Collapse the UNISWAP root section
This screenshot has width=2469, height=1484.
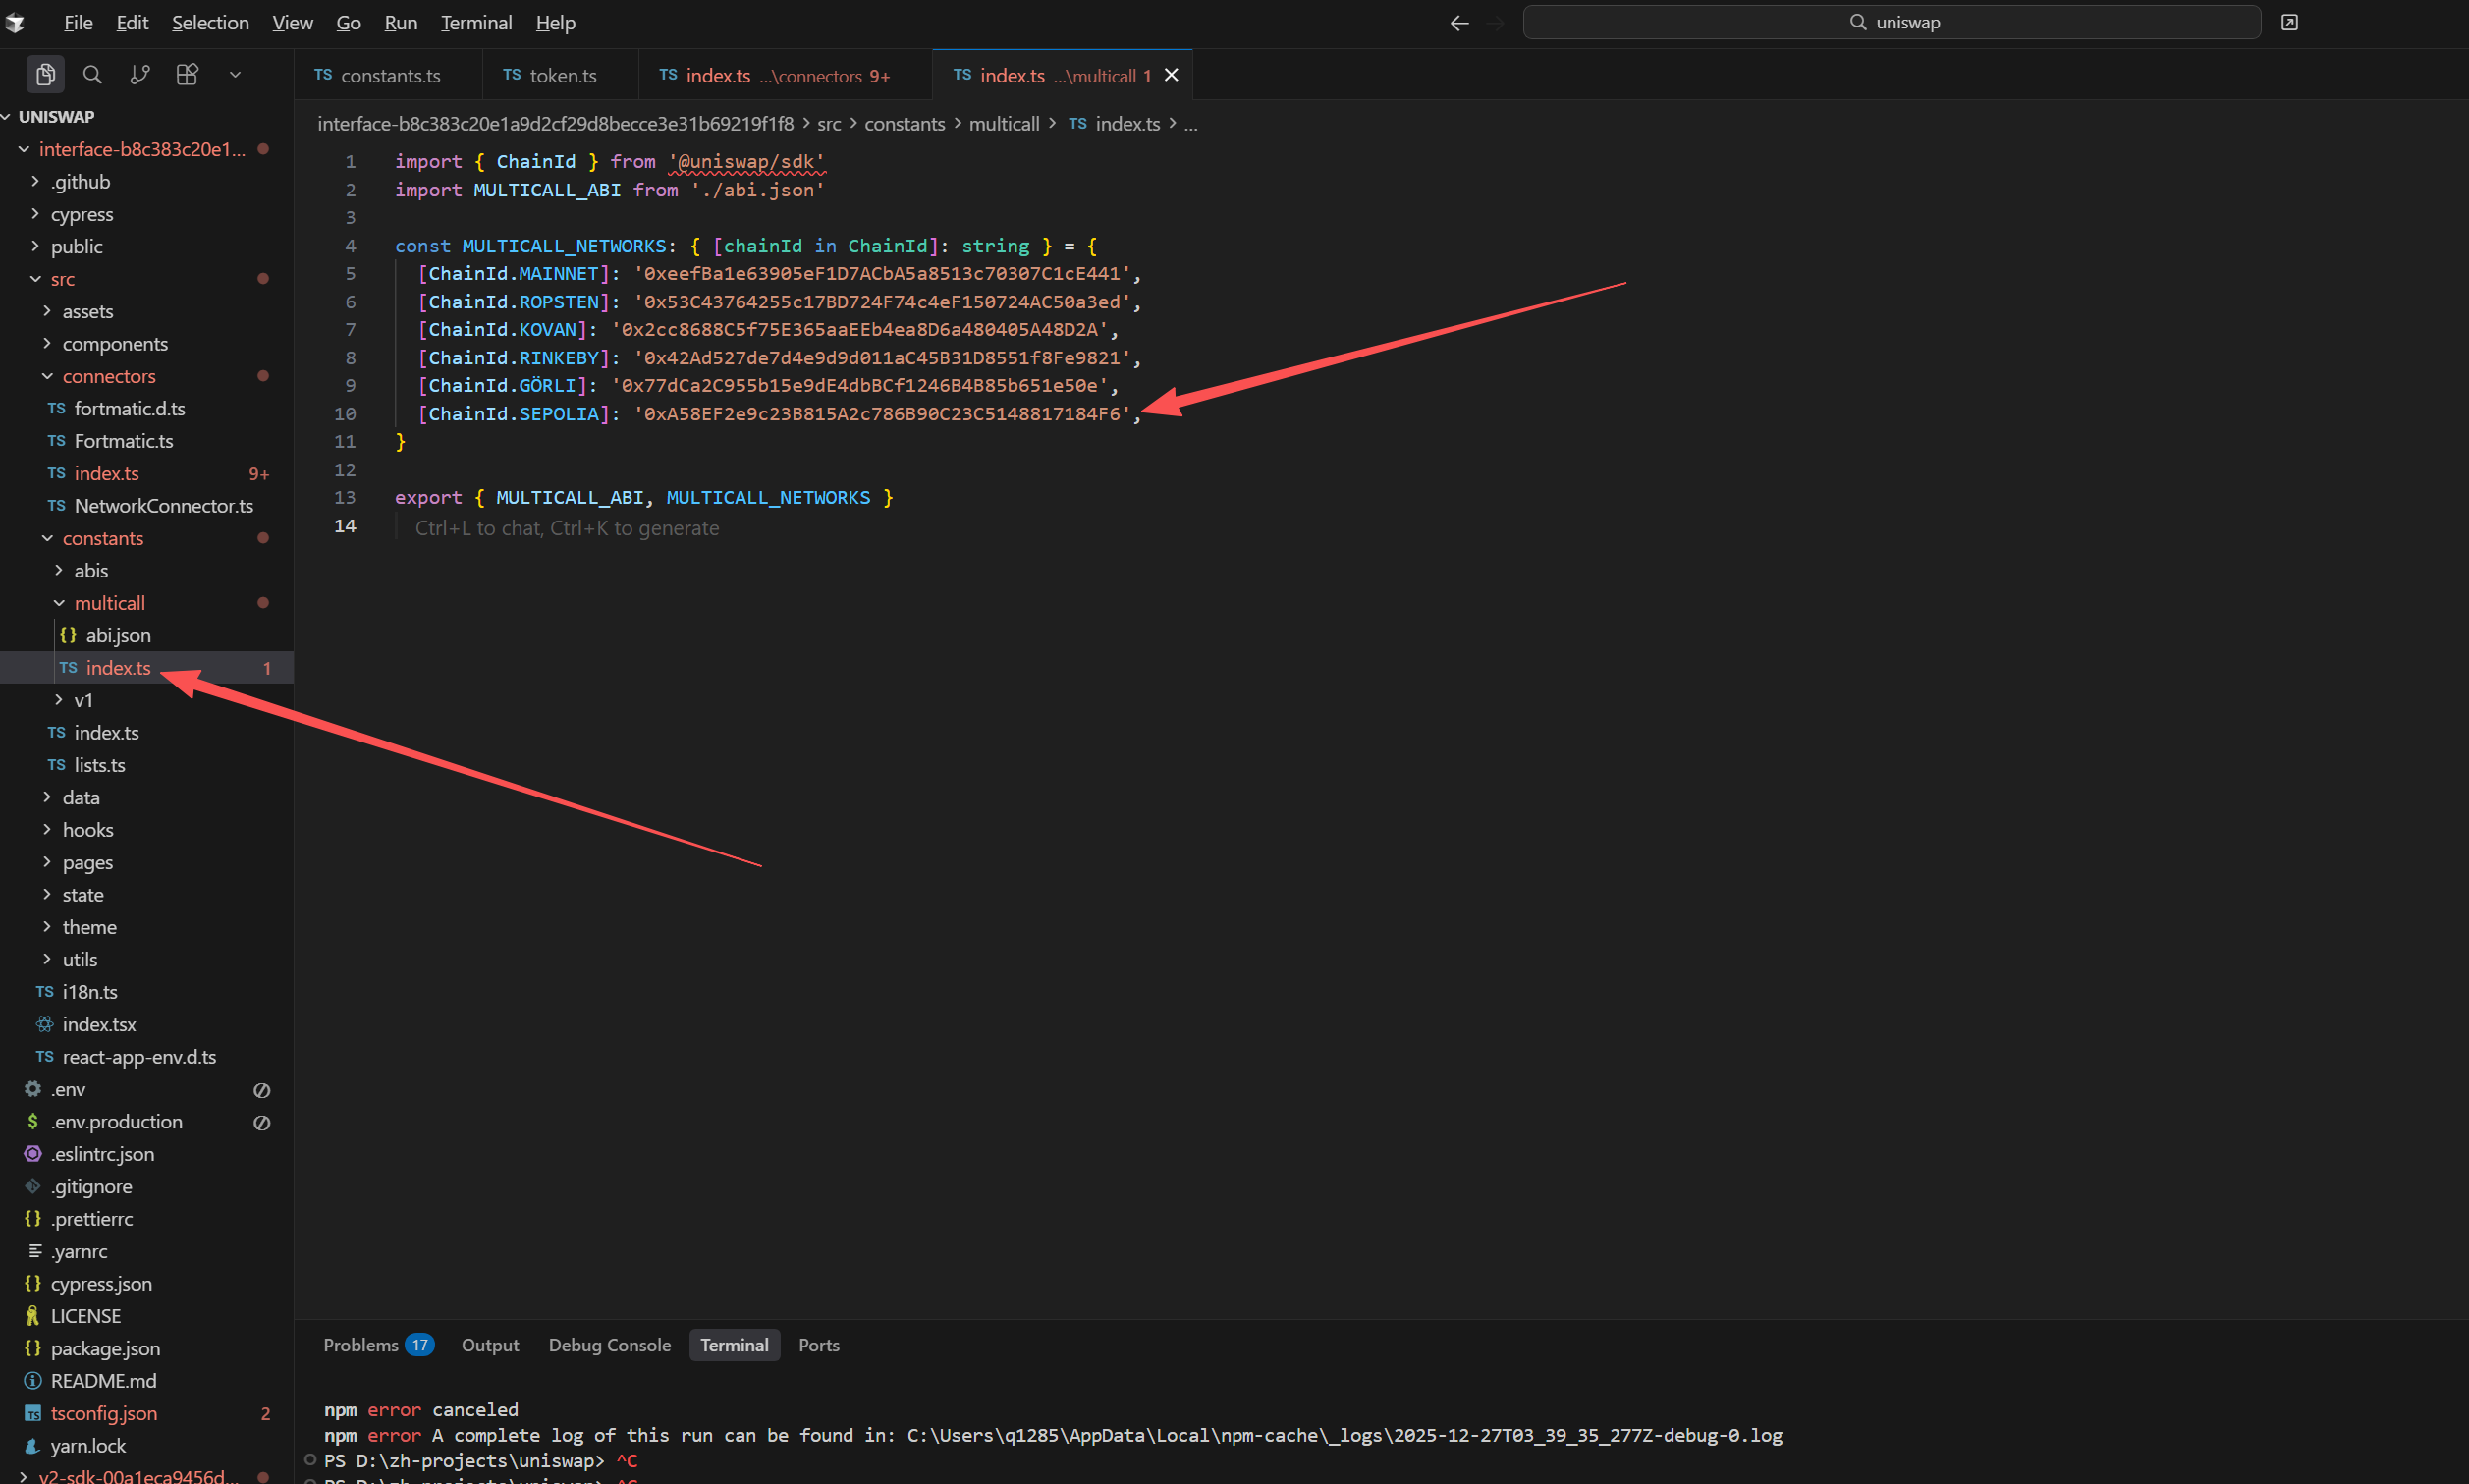56,116
